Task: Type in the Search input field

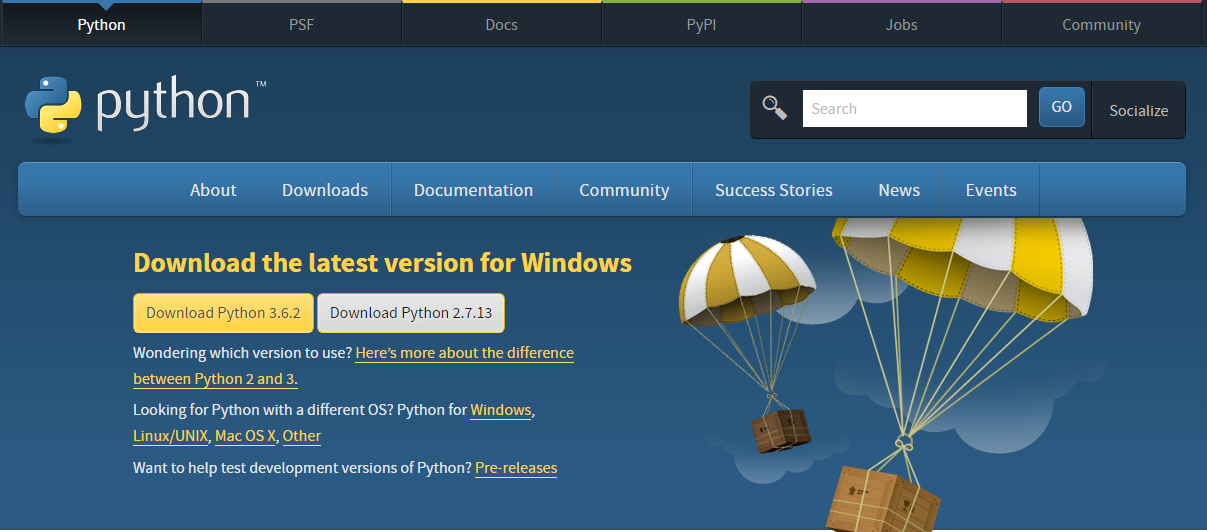Action: tap(914, 109)
